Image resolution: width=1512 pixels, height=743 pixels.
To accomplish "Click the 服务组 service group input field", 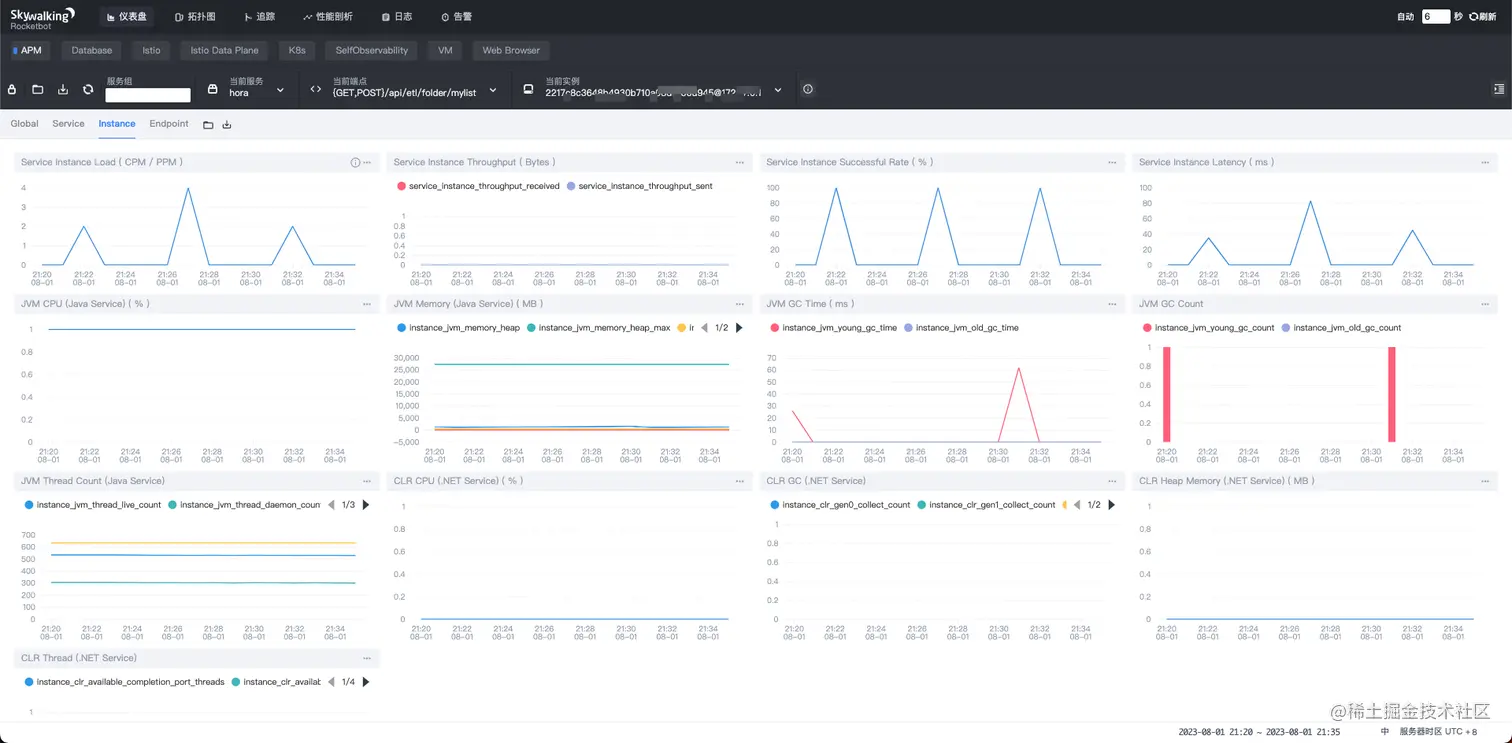I will (148, 95).
